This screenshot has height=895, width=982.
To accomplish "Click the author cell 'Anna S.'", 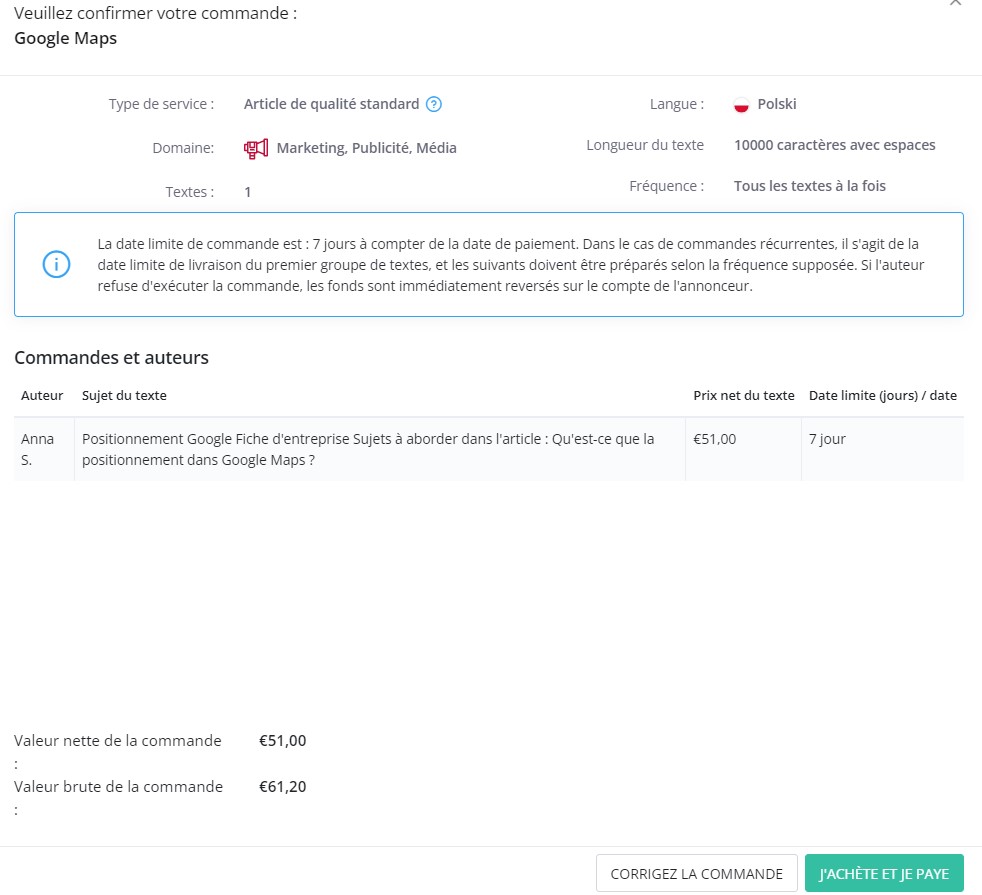I will 44,449.
